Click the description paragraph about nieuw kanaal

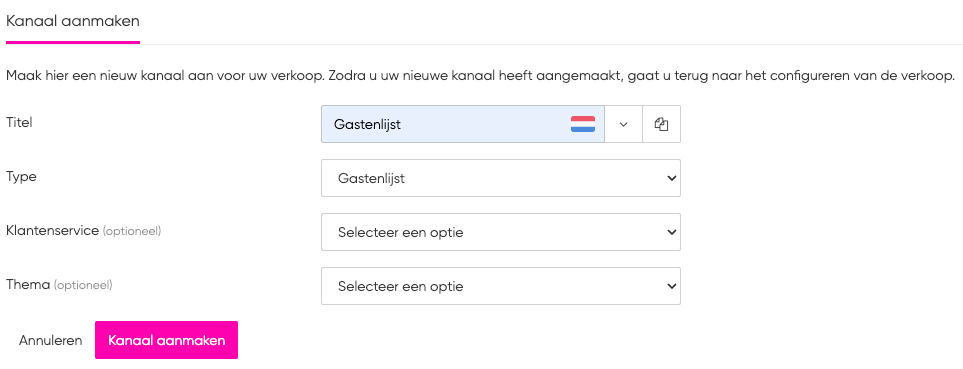[481, 77]
